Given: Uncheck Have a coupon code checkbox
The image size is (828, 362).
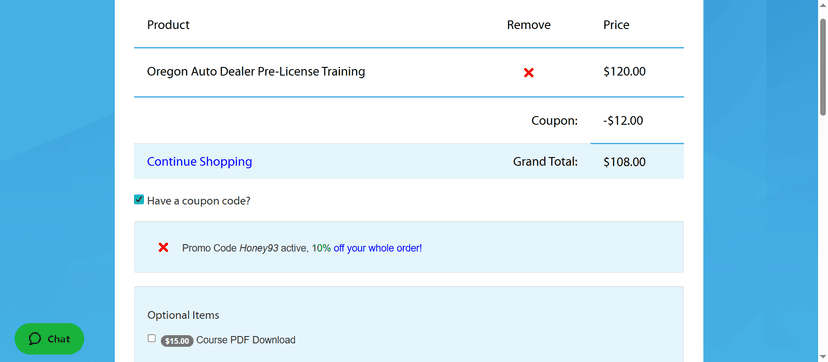Looking at the screenshot, I should (139, 199).
